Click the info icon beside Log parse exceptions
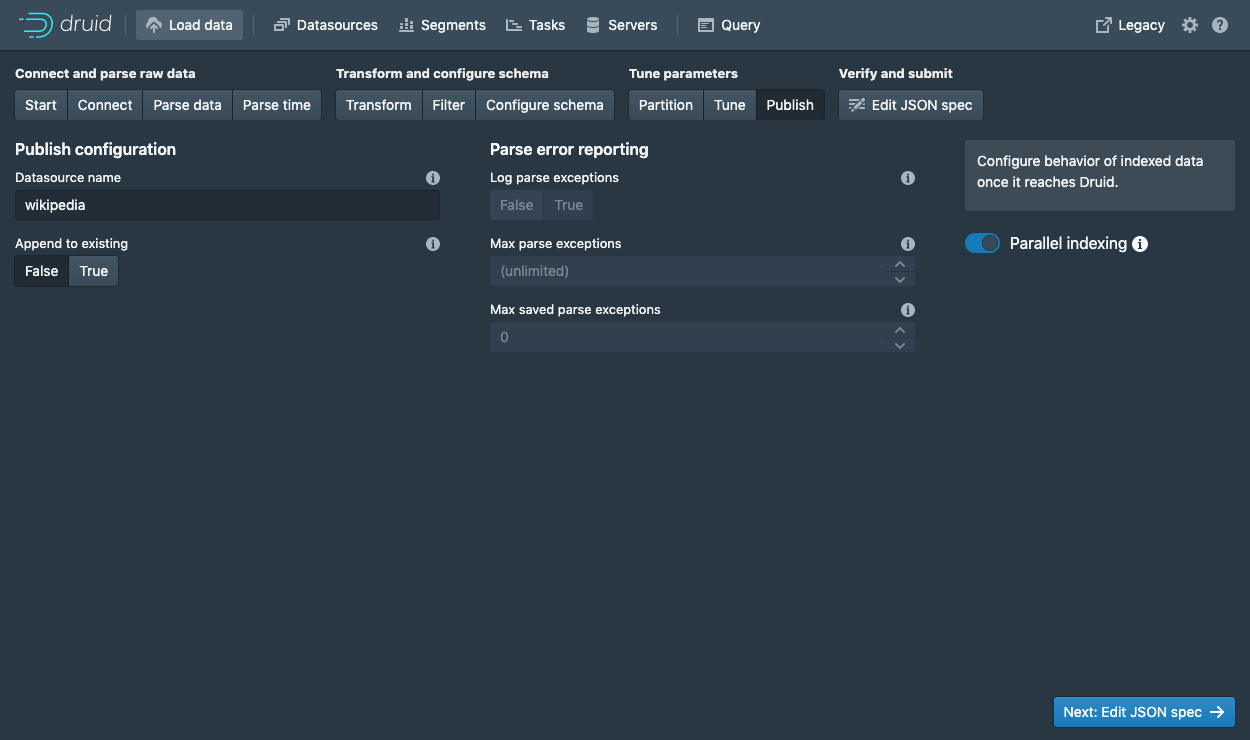1250x740 pixels. click(x=908, y=178)
